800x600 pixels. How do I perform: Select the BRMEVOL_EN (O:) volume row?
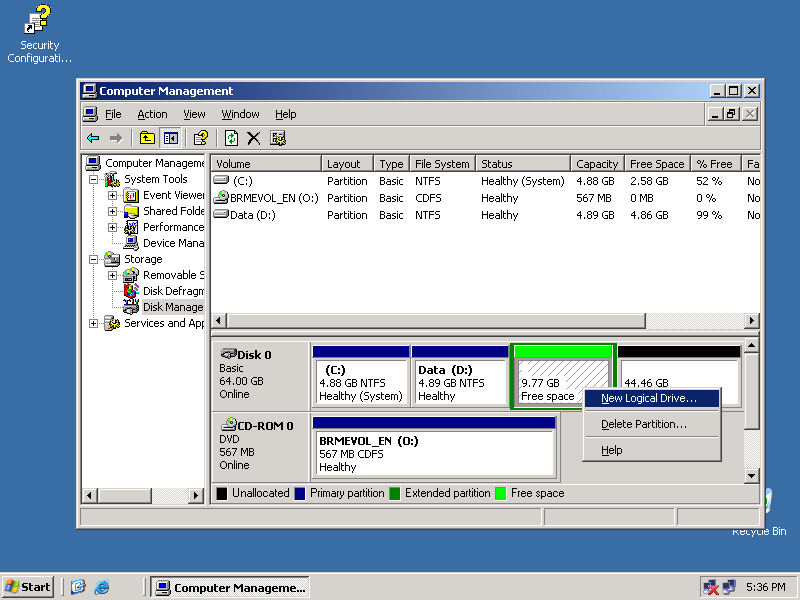pos(486,198)
